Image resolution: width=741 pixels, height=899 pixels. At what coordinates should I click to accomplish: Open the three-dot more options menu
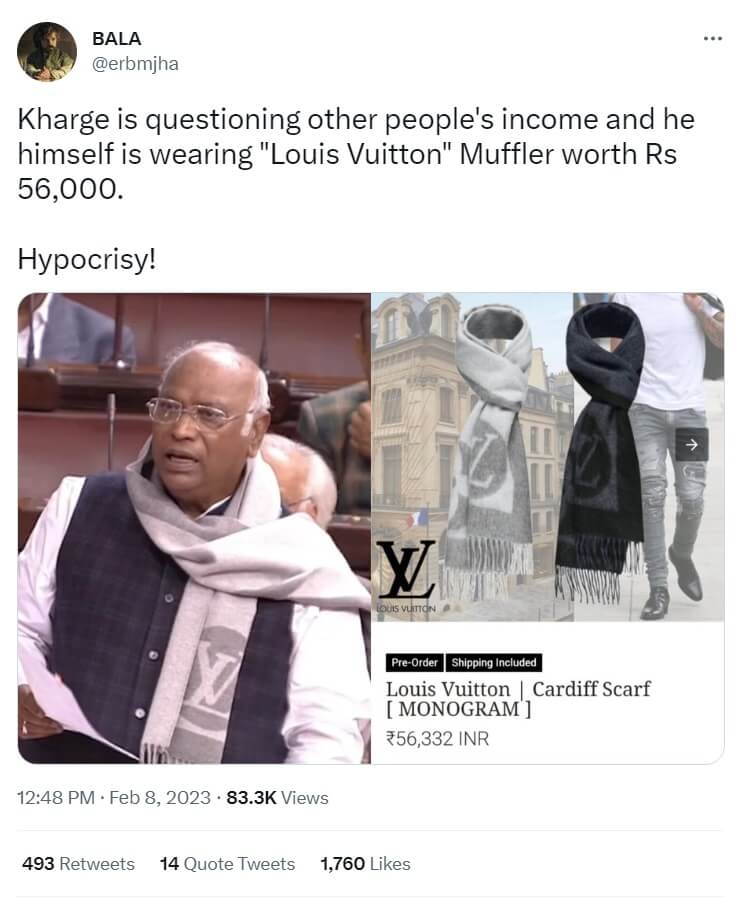coord(712,38)
